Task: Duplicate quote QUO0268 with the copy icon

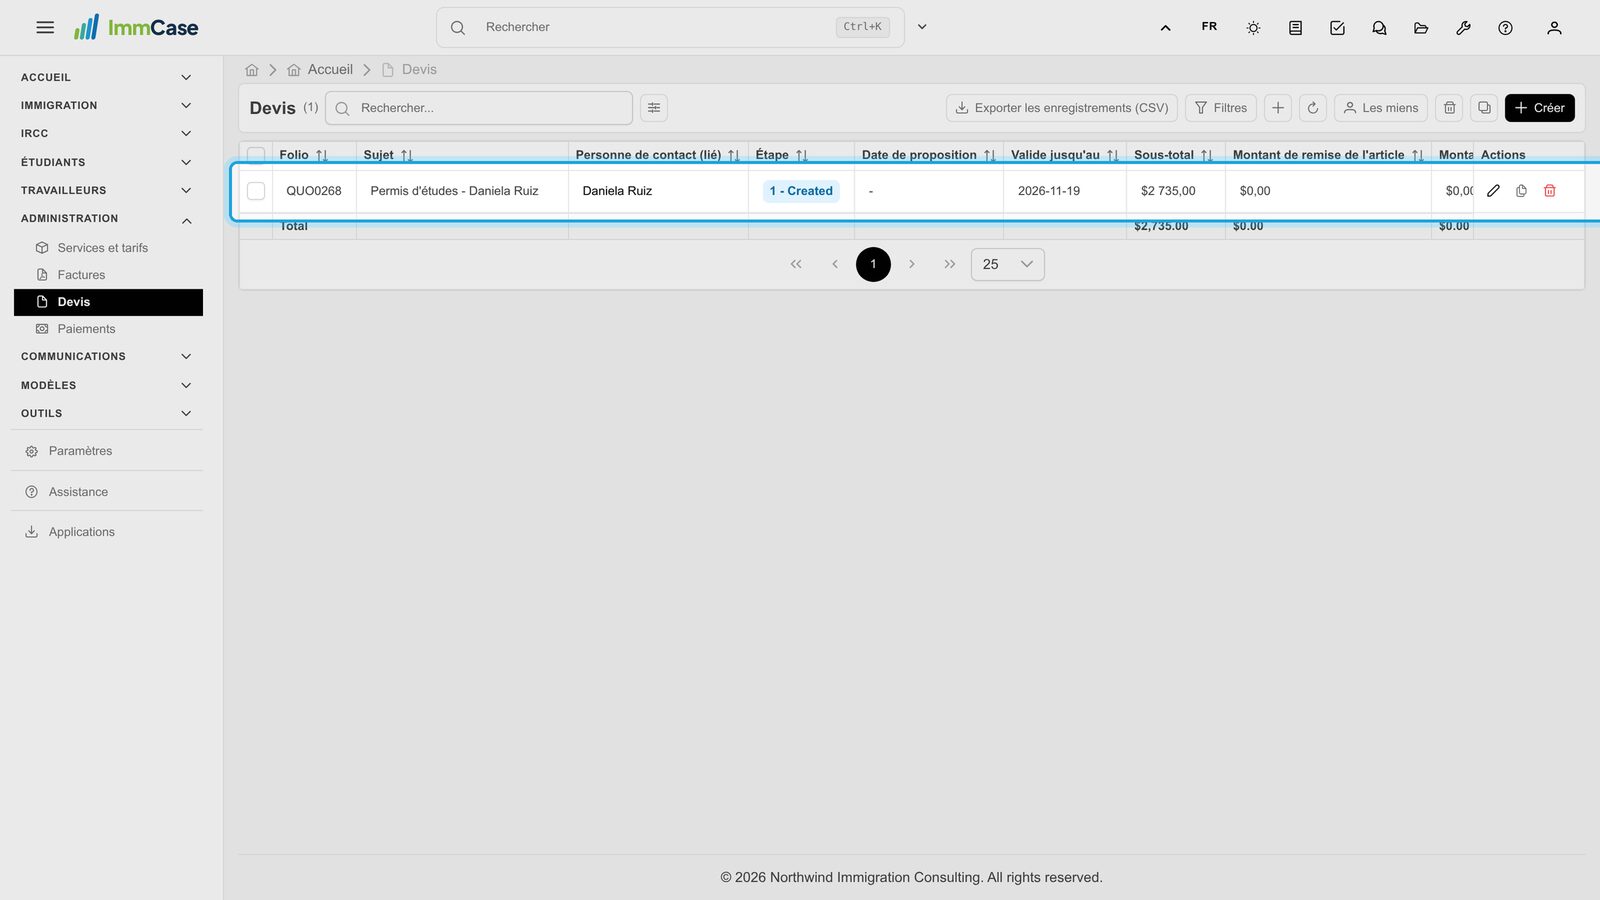Action: coord(1521,191)
